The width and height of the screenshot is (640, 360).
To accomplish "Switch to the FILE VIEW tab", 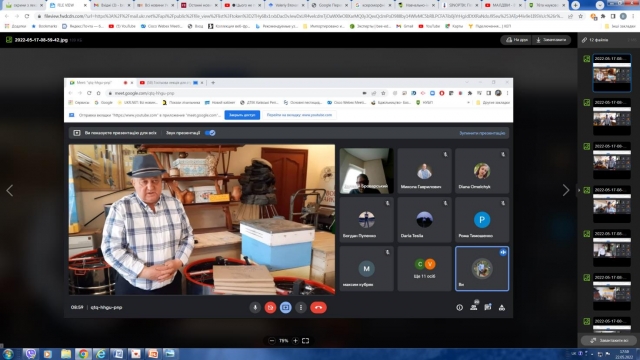I will coord(65,5).
